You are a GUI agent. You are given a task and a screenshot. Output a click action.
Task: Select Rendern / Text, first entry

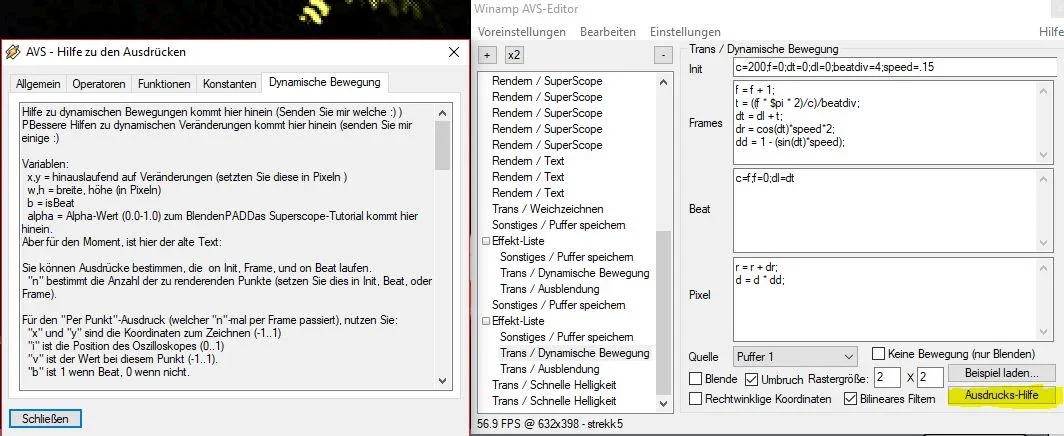tap(528, 161)
